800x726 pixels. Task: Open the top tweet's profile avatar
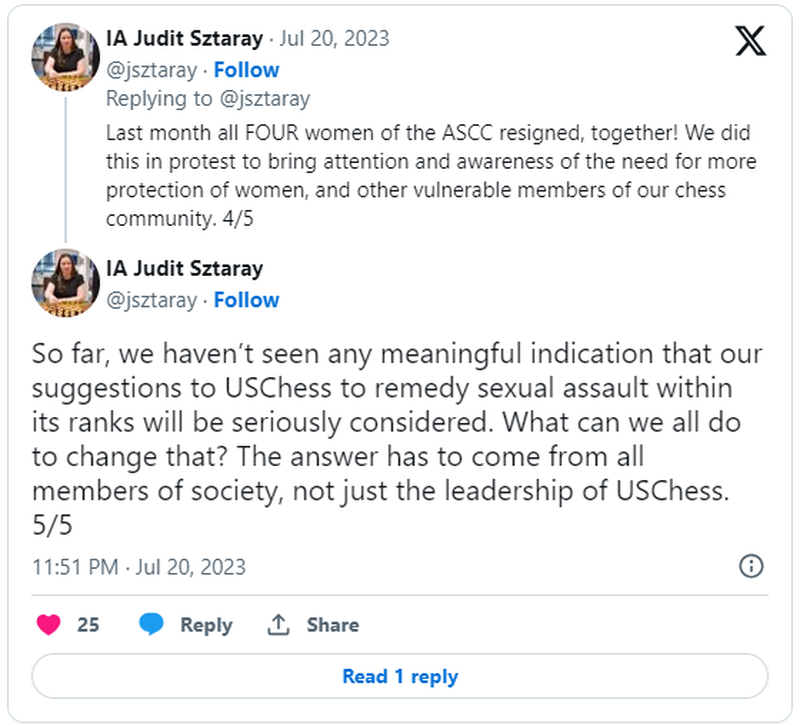[66, 56]
